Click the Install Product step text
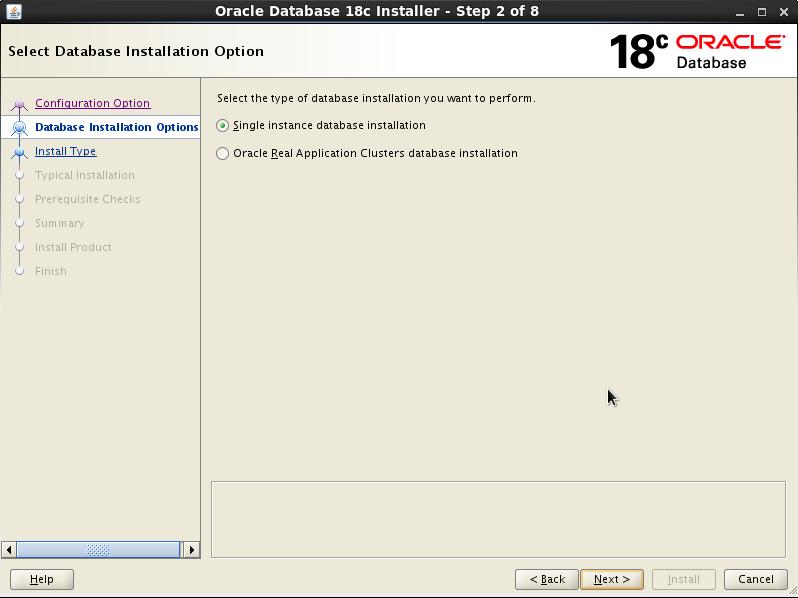 [x=73, y=247]
